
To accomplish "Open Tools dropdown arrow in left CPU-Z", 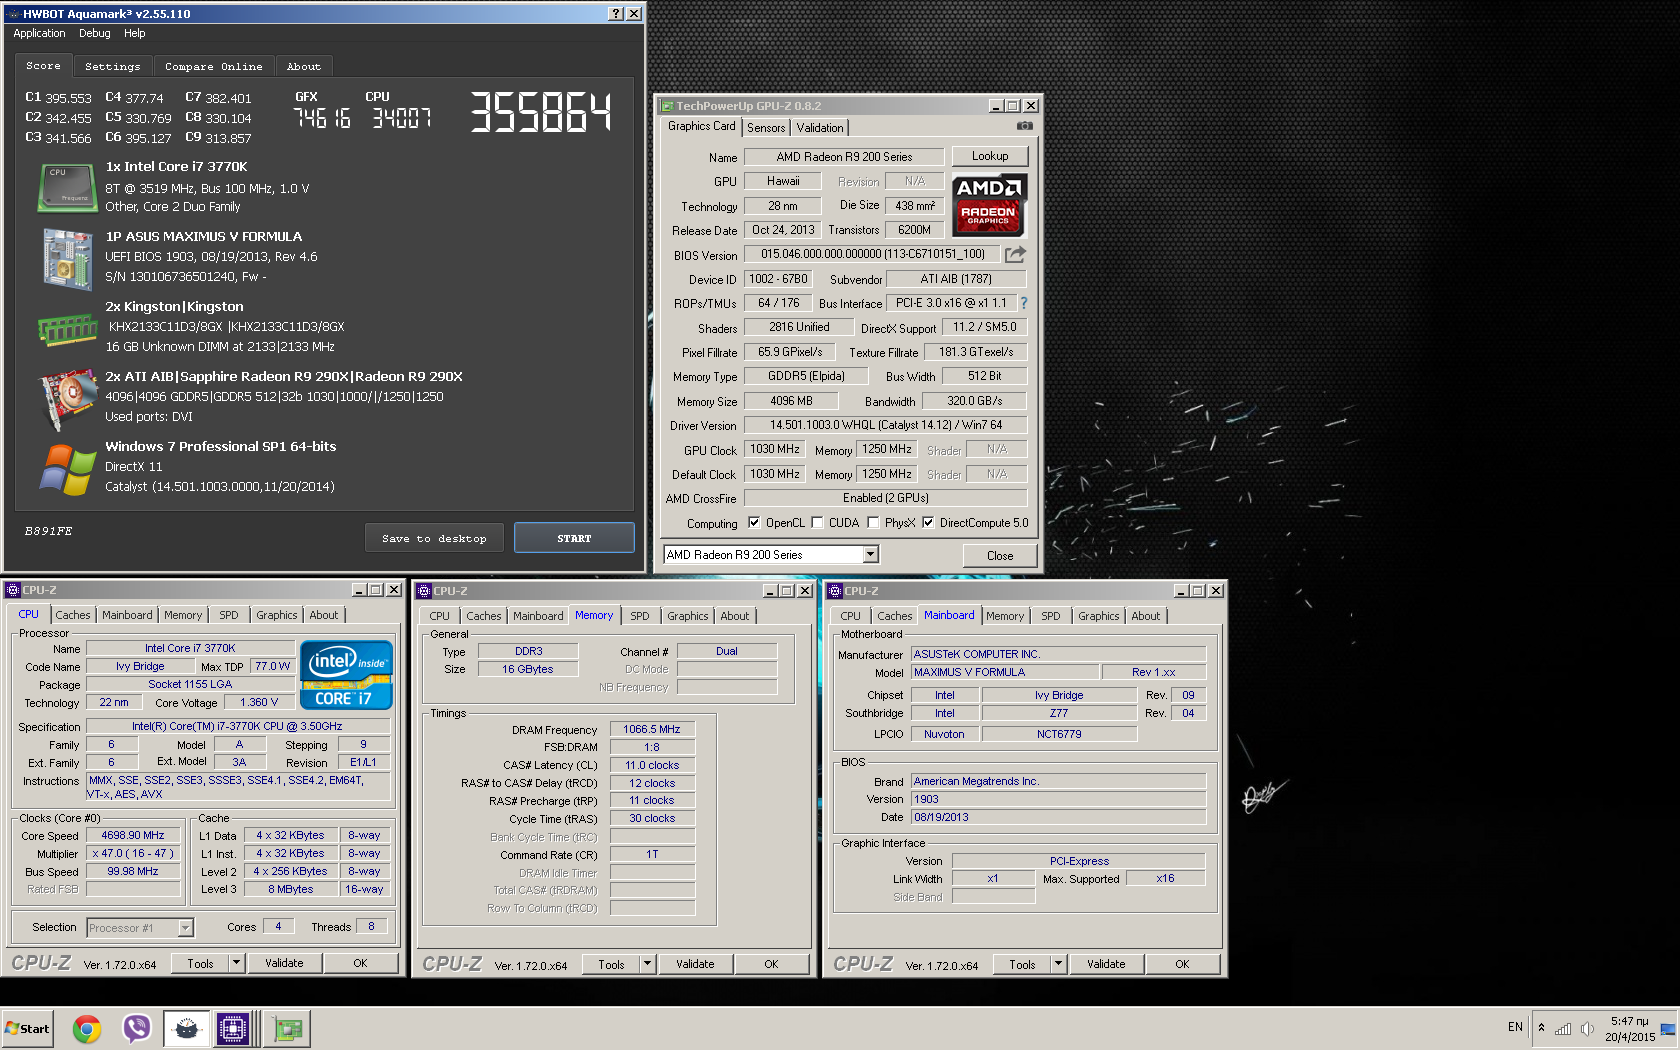I will 237,963.
